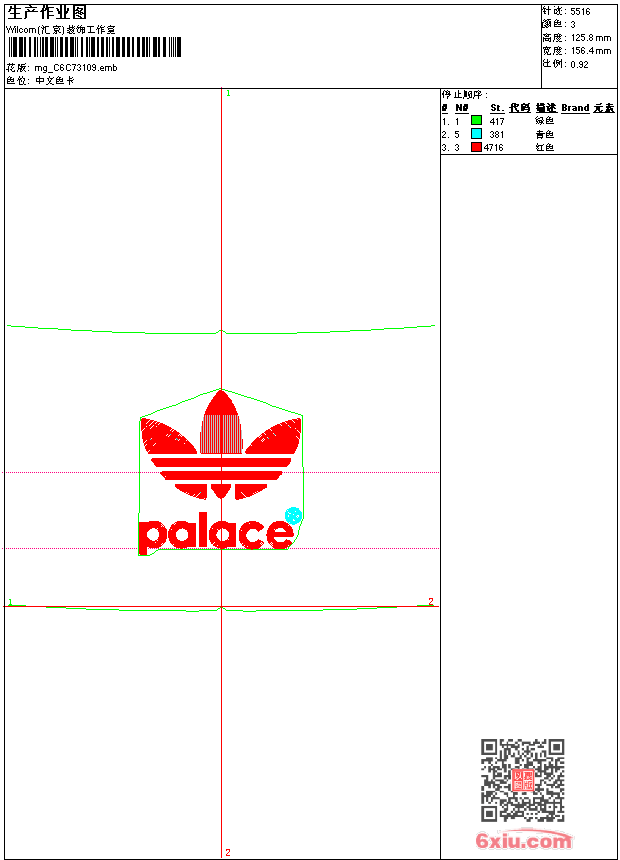Click the red '2' marker at the vertical axis bottom
Screen dimensions: 620x860
point(228,852)
